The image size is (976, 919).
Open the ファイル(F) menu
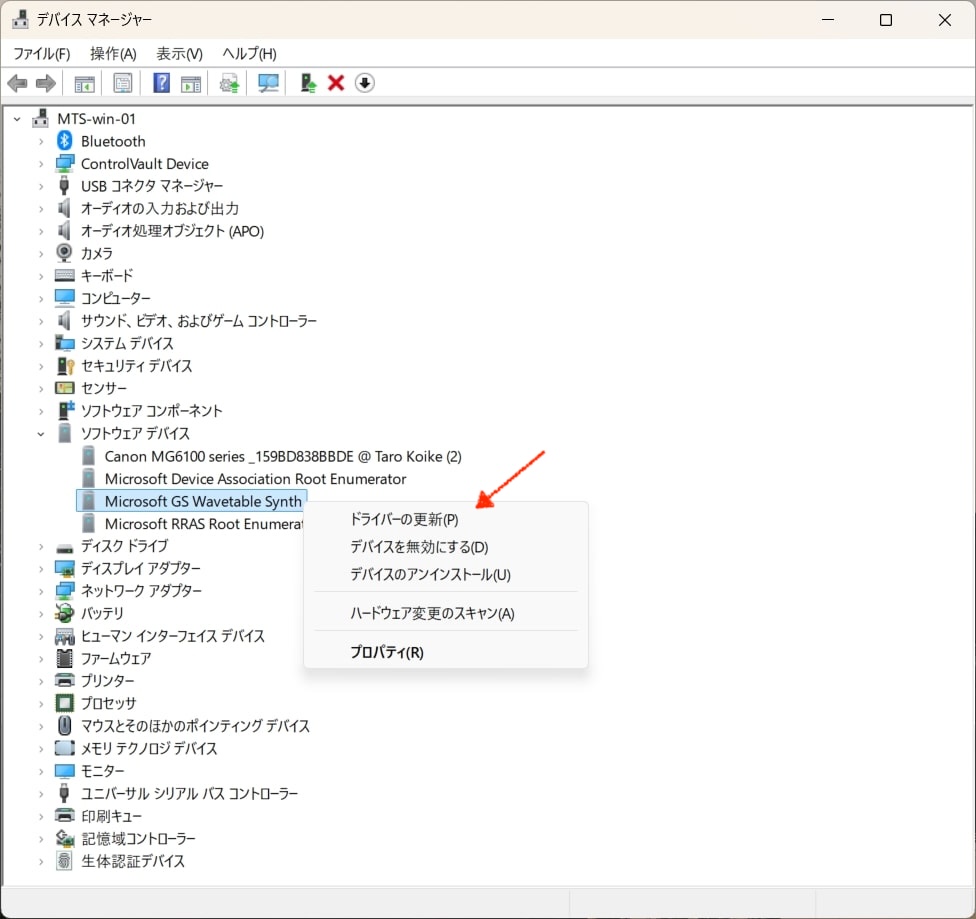pos(41,53)
